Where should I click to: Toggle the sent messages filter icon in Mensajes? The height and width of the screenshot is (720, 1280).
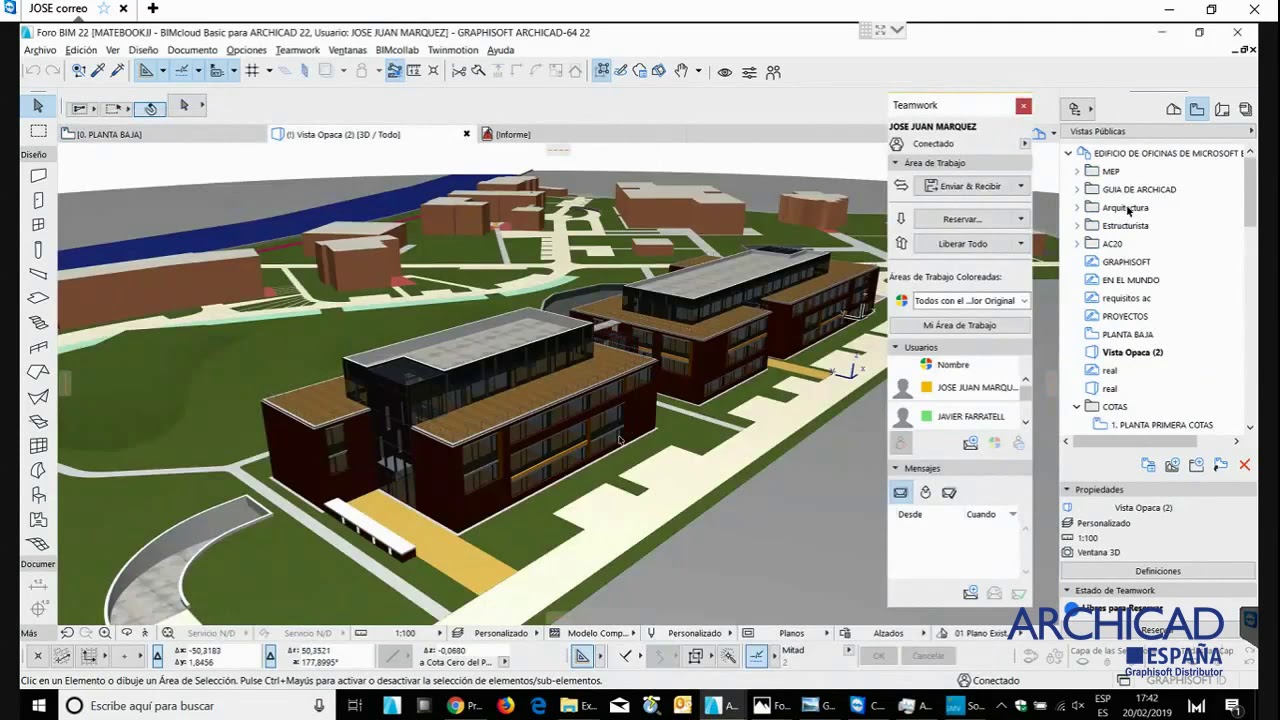coord(949,492)
